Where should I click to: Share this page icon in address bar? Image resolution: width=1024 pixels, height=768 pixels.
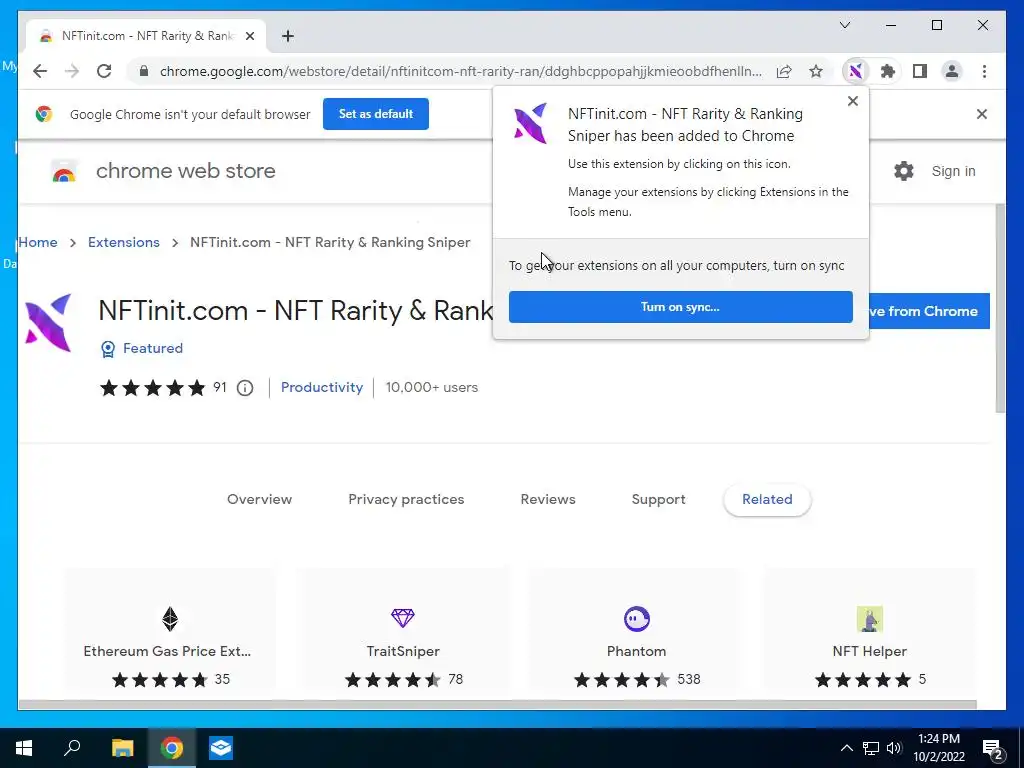tap(784, 71)
